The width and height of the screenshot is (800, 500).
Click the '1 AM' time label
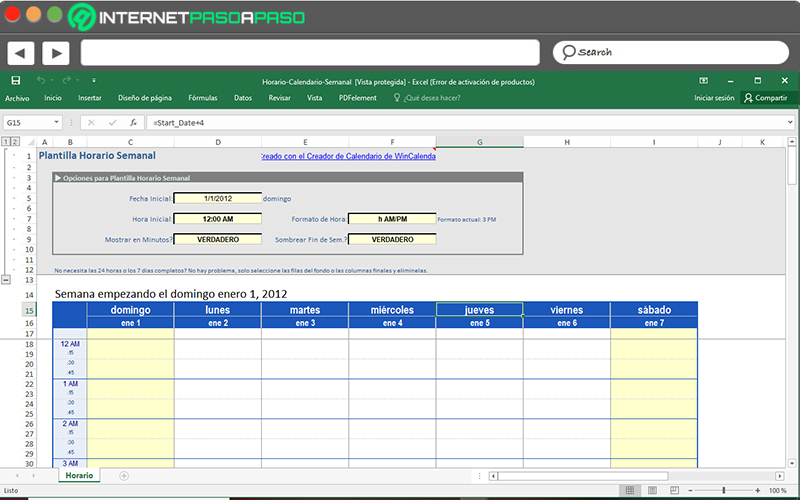point(70,384)
